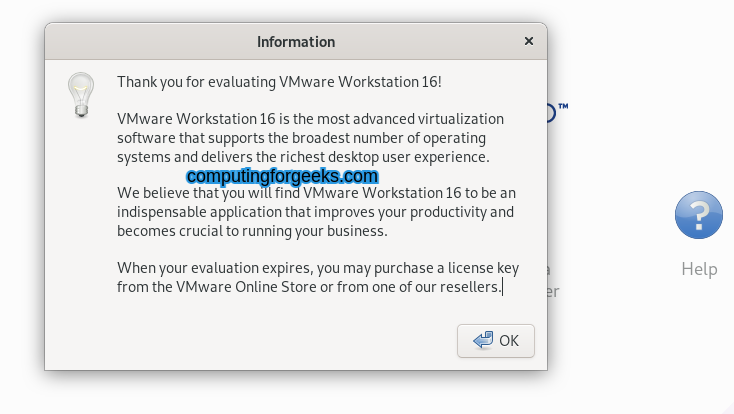Open Help via the question mark icon
Viewport: 734px width, 414px height.
pos(699,215)
